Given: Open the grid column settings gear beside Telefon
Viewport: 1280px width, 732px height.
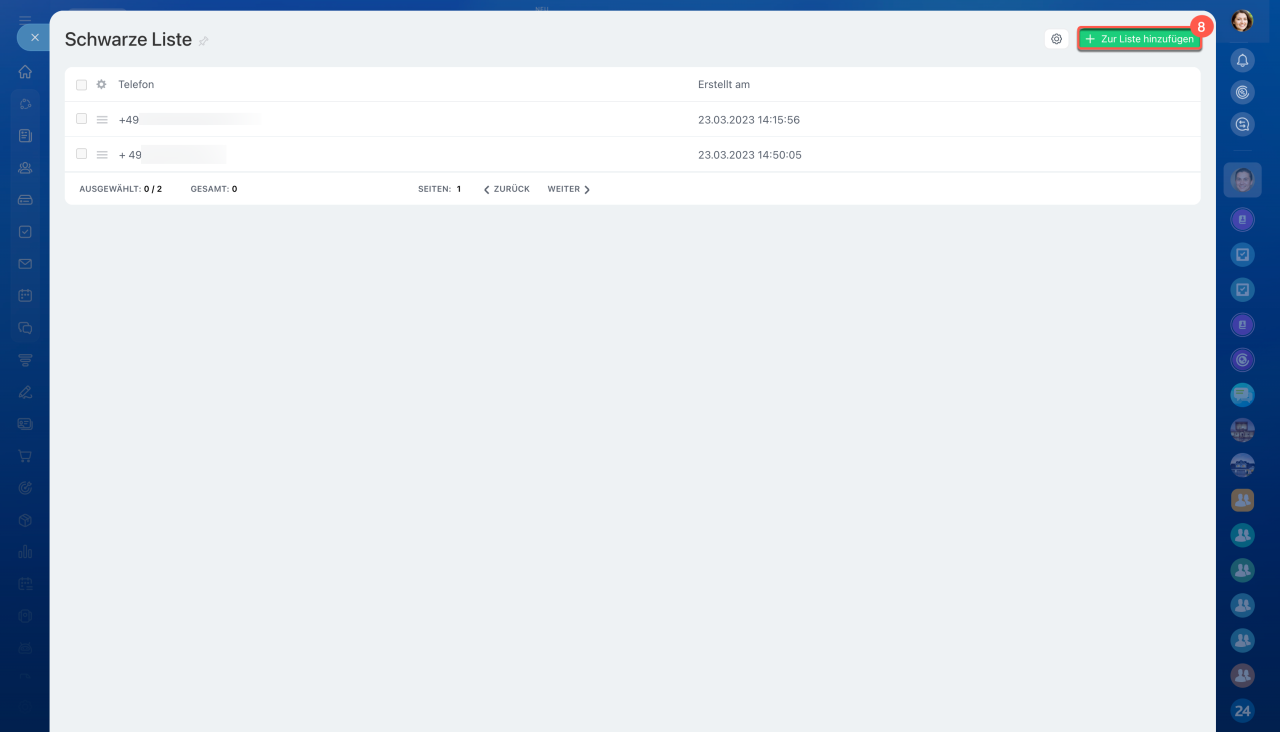Looking at the screenshot, I should [101, 85].
